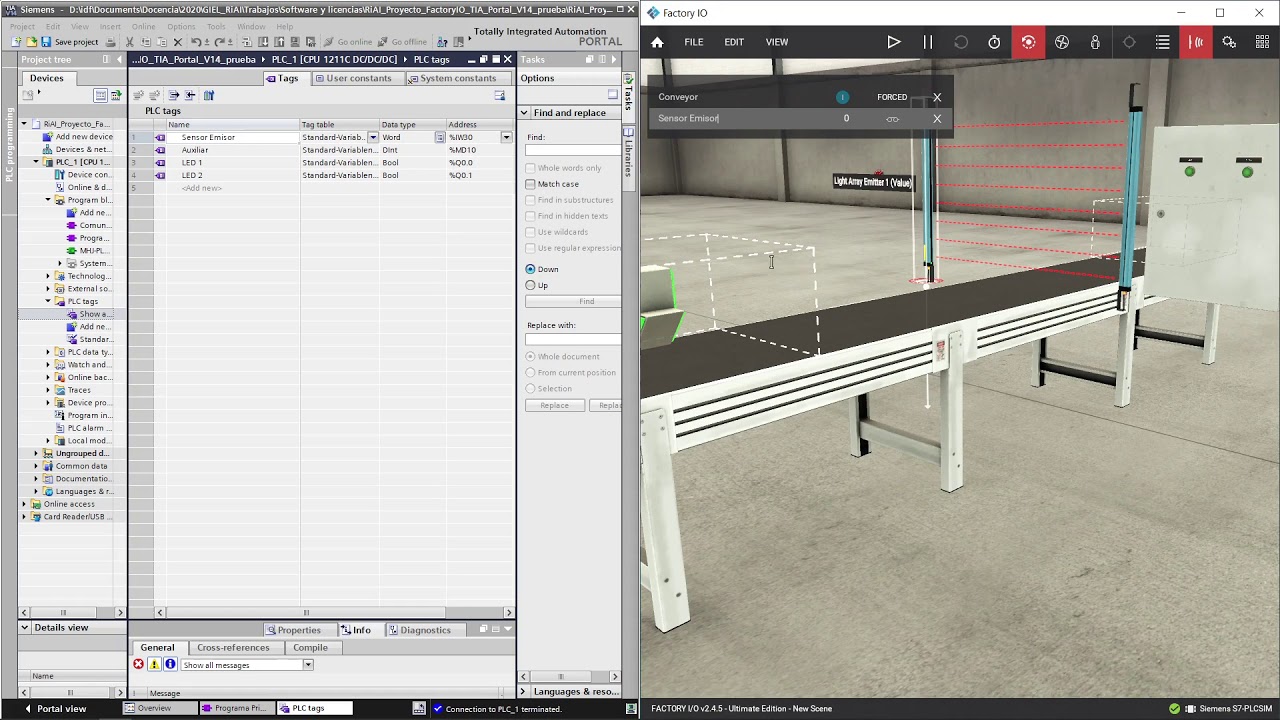Open the tag list lines icon in Factory IO
Image resolution: width=1280 pixels, height=720 pixels.
tap(1162, 42)
